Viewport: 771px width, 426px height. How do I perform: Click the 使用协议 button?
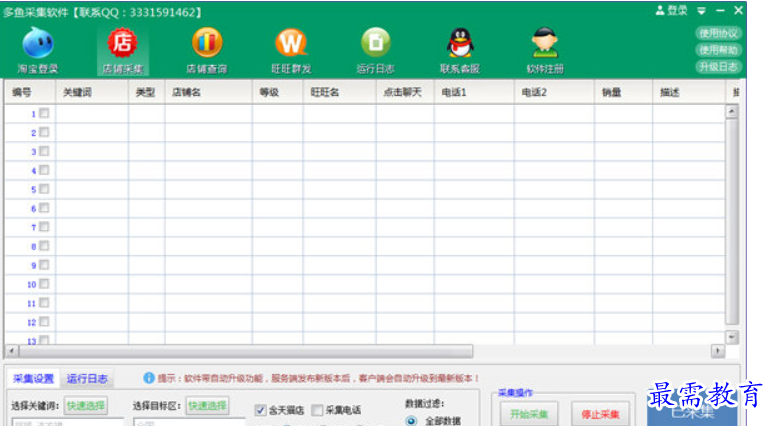tap(718, 33)
